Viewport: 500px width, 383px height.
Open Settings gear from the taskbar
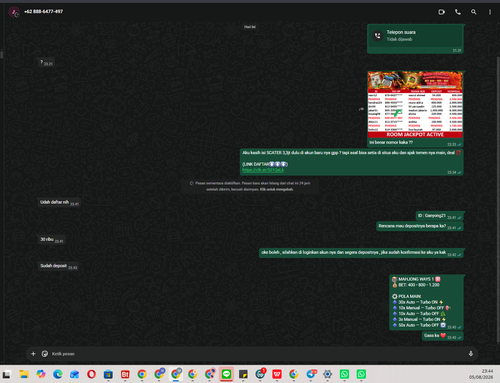pos(328,374)
